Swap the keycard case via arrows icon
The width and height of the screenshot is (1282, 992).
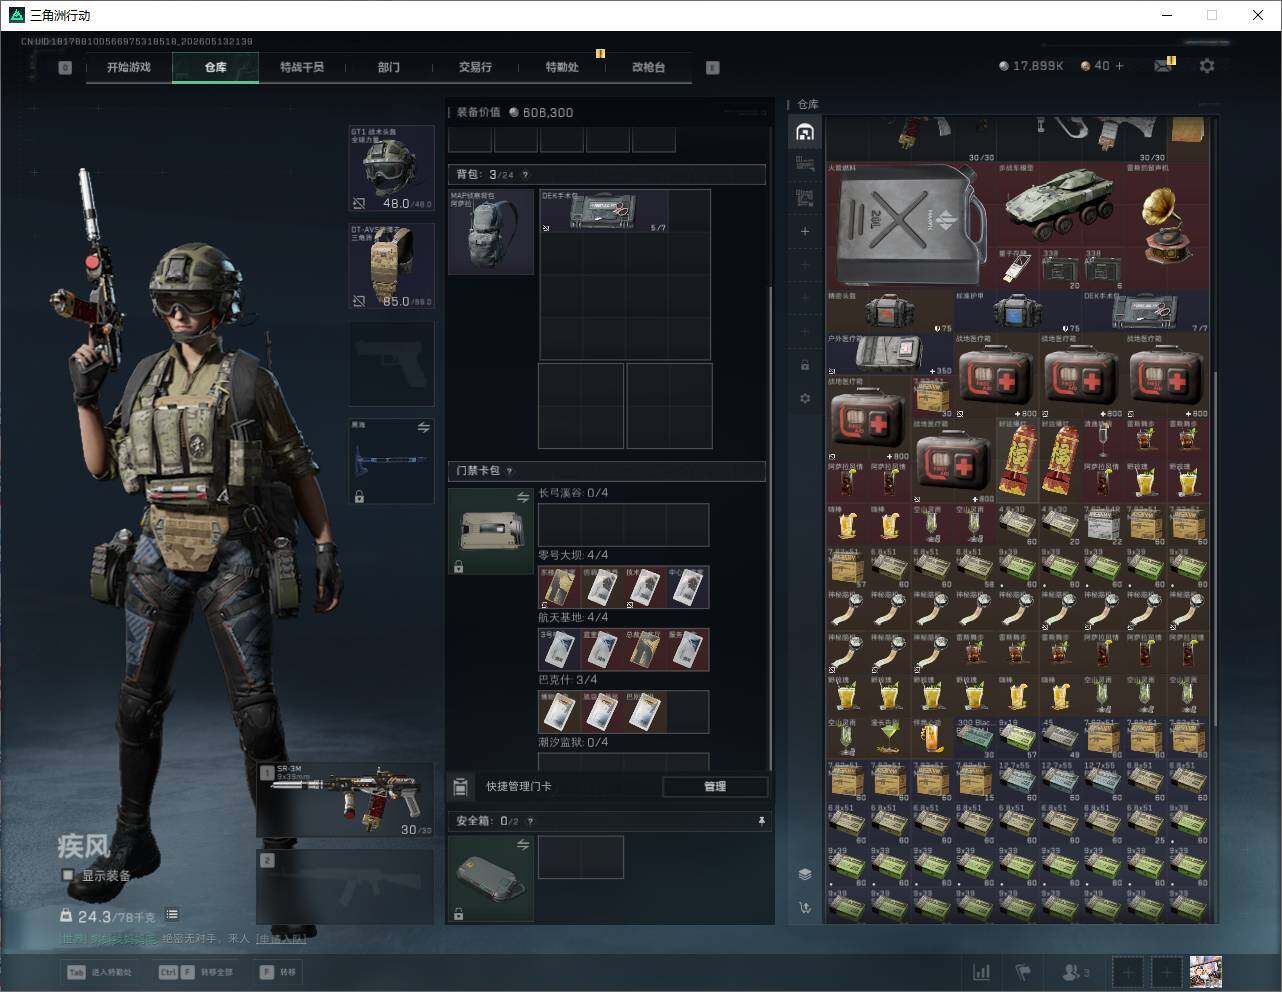tap(523, 497)
